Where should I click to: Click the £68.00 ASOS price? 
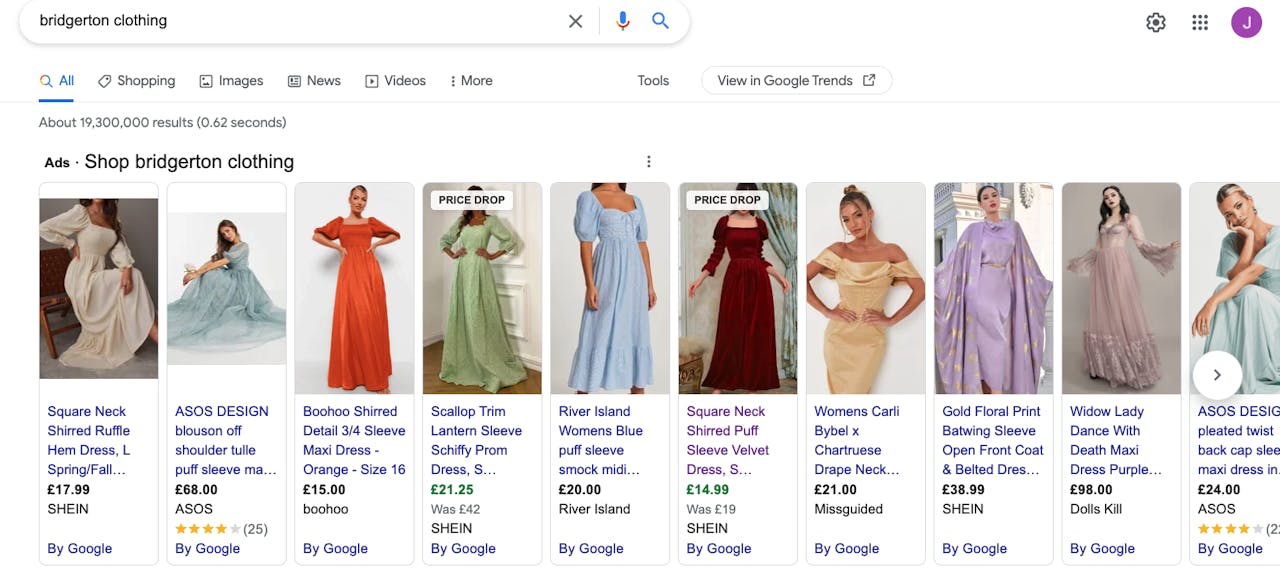(x=196, y=490)
